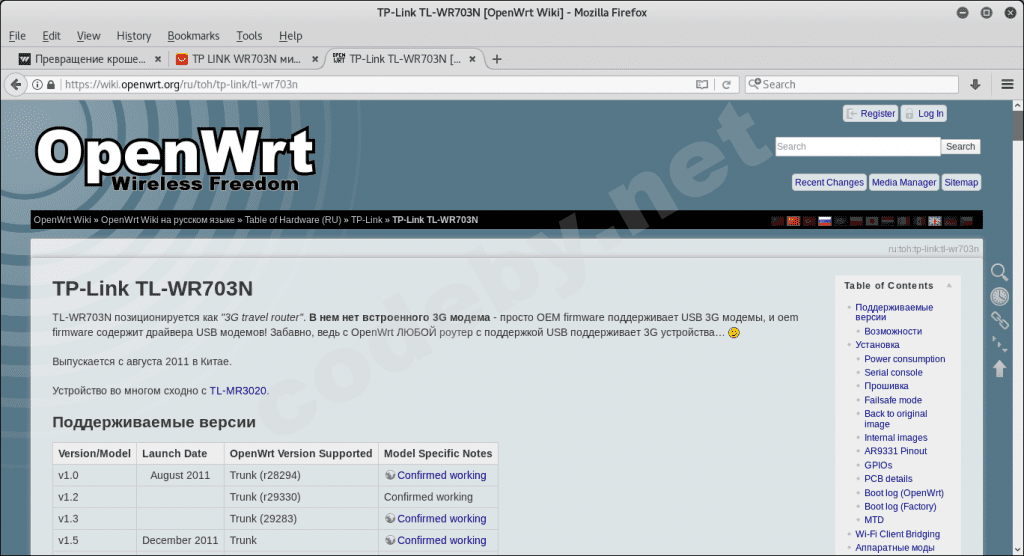The image size is (1024, 556).
Task: Open the Downloads arrow icon
Action: tap(975, 84)
